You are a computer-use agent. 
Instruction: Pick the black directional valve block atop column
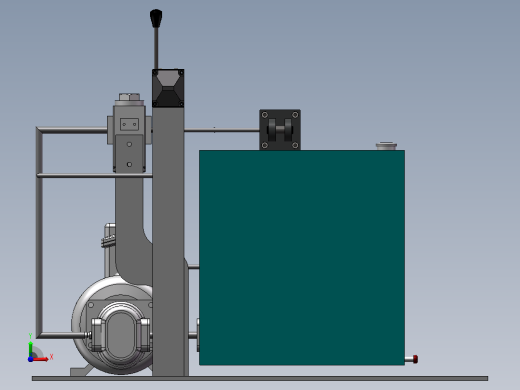(168, 88)
